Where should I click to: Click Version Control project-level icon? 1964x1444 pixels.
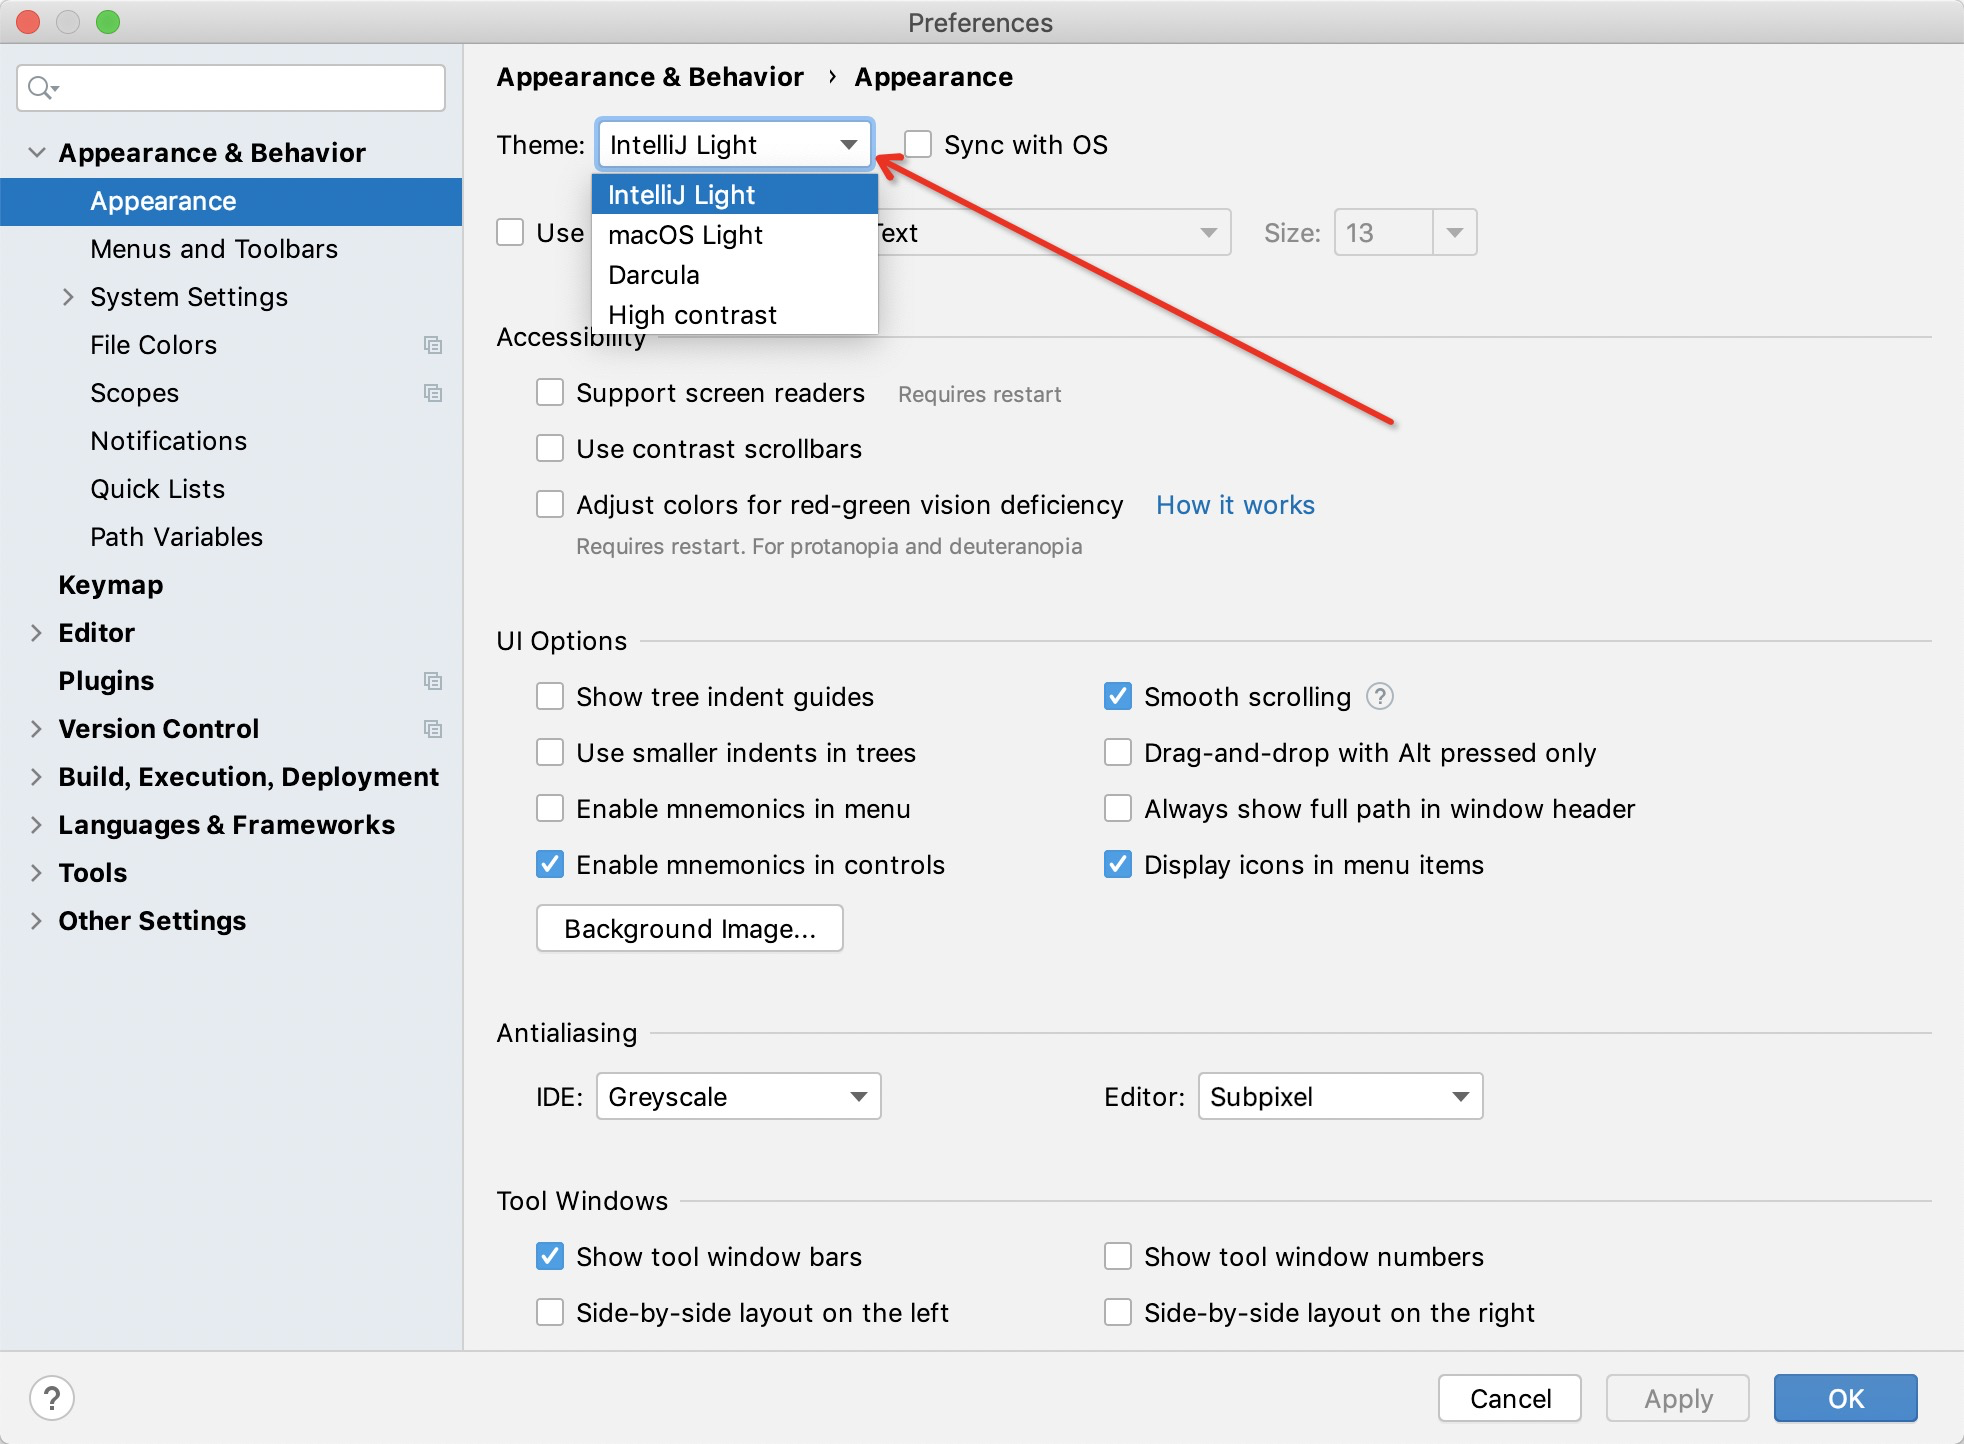pos(433,729)
